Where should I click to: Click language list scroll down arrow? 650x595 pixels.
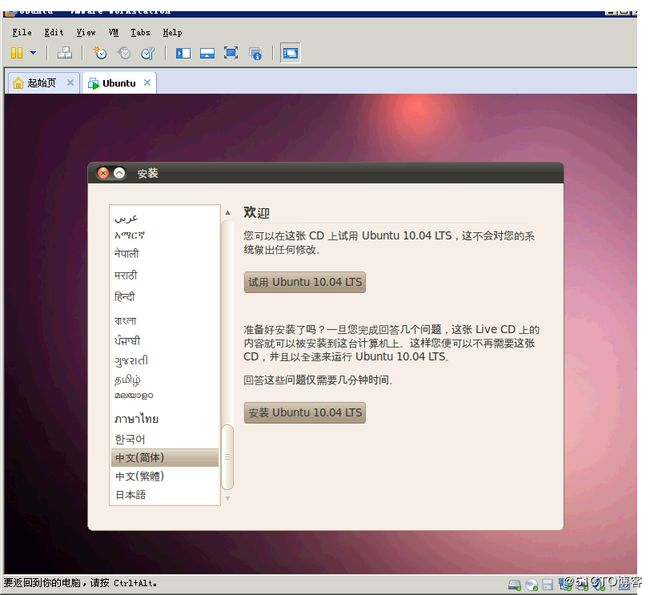(228, 498)
